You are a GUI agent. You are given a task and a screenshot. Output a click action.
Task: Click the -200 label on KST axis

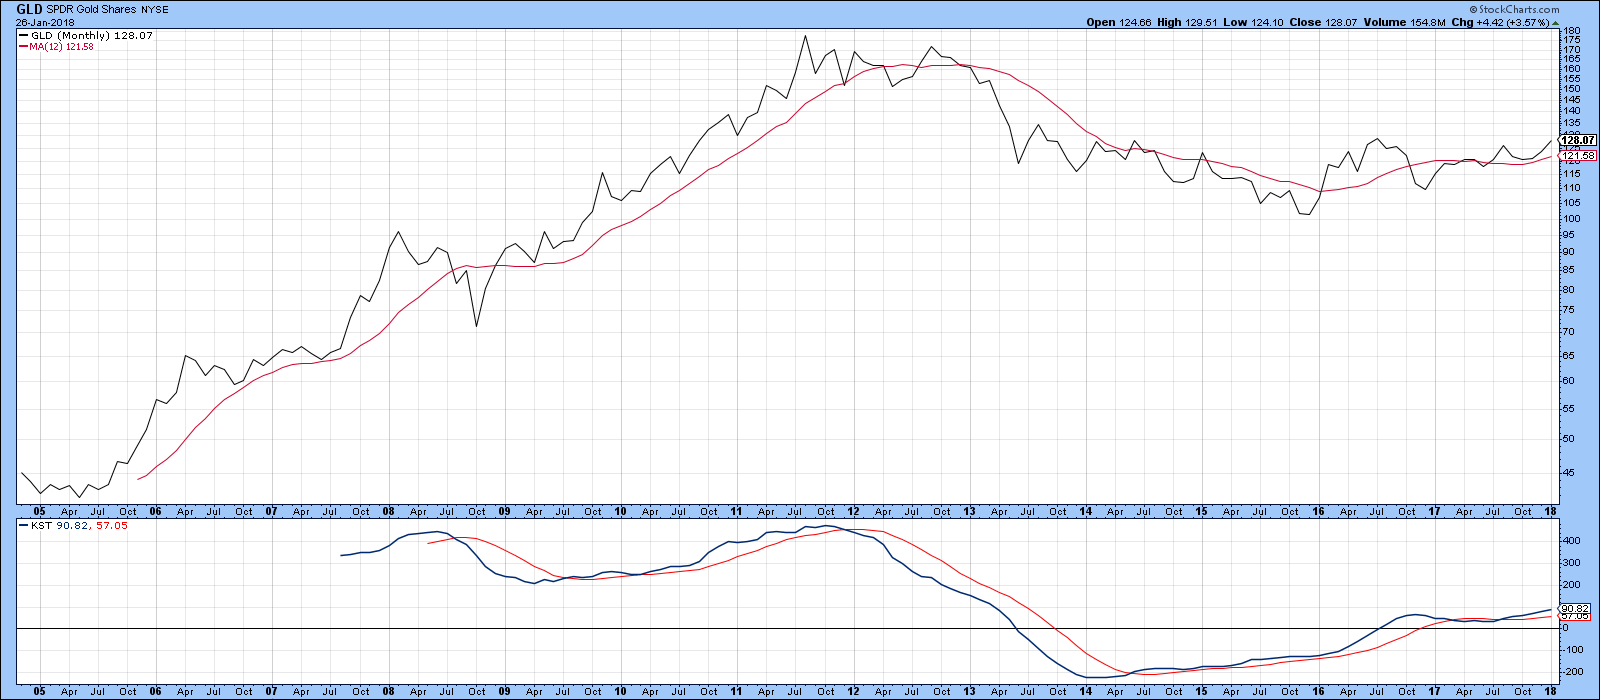1571,672
